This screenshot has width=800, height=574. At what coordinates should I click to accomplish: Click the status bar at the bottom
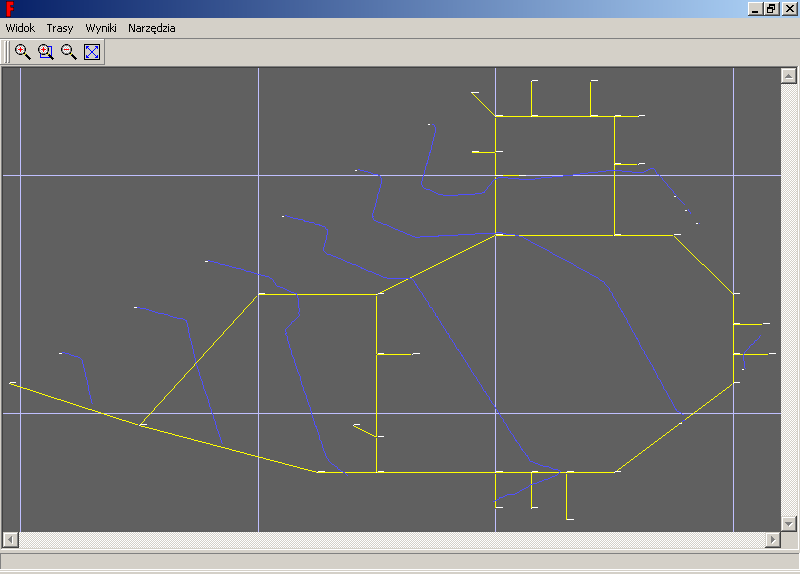[400, 562]
